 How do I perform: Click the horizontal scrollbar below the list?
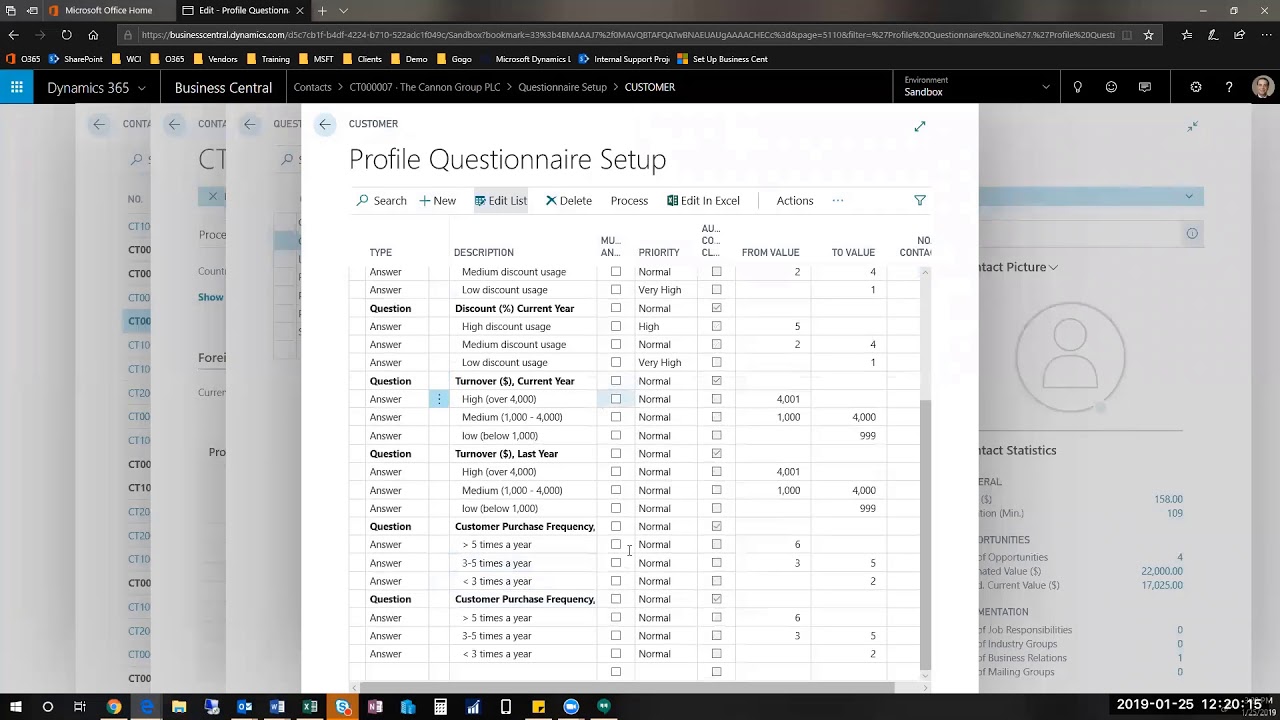625,687
